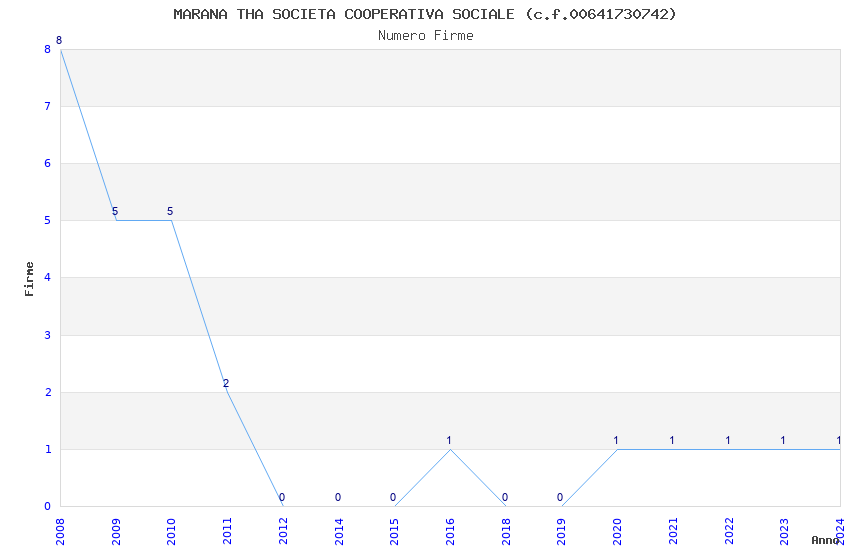Click the data point labeled 5 for 2010
The height and width of the screenshot is (550, 850).
170,211
